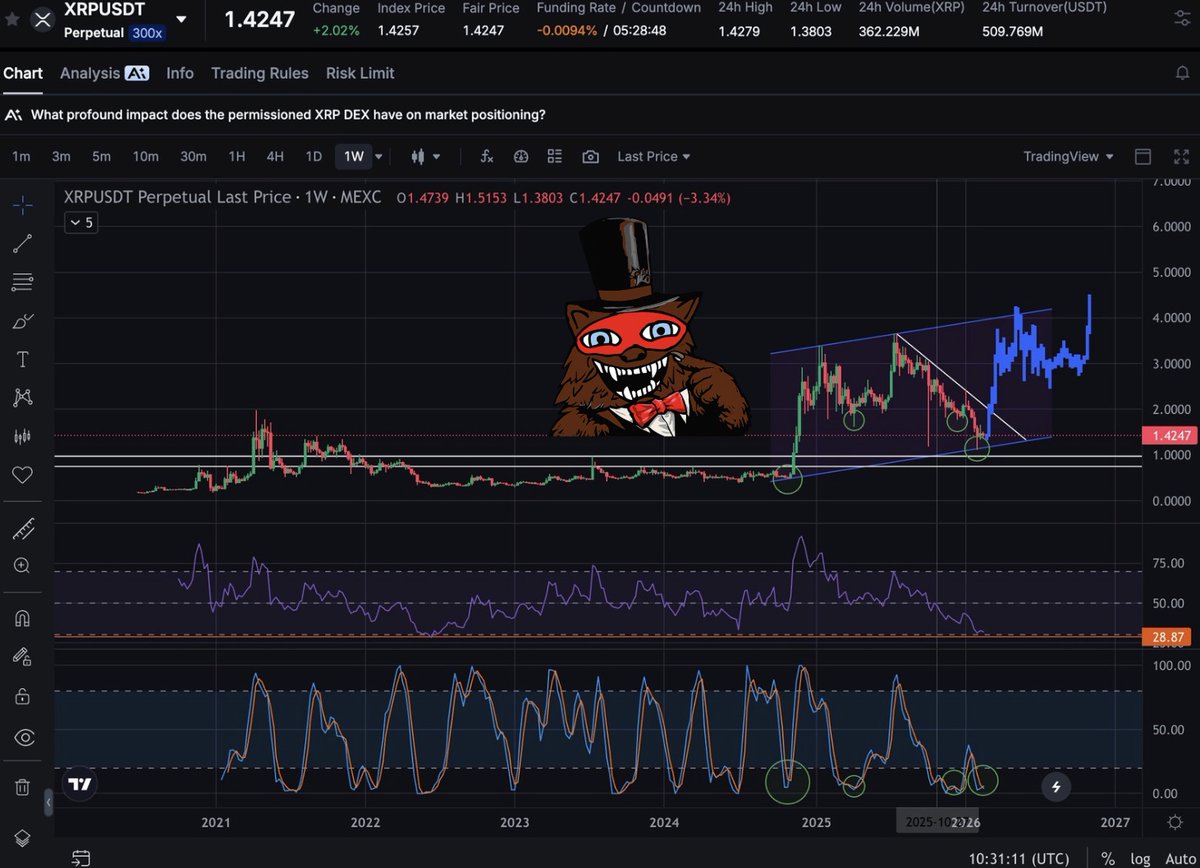Open the favorites heart icon tools
This screenshot has width=1200, height=868.
coord(22,475)
